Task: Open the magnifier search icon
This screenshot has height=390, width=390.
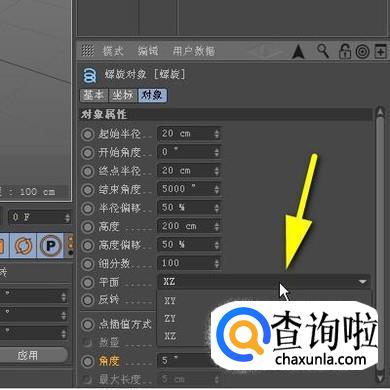Action: tap(323, 51)
